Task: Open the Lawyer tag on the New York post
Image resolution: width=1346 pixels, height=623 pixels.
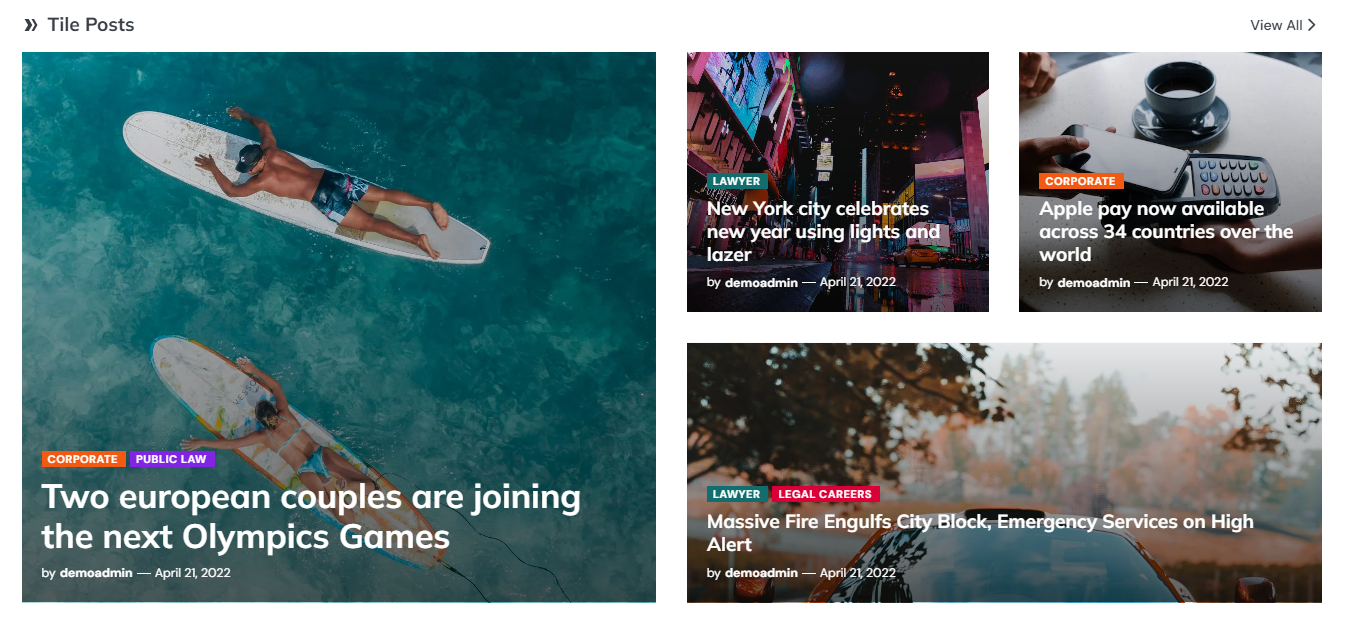Action: 737,181
